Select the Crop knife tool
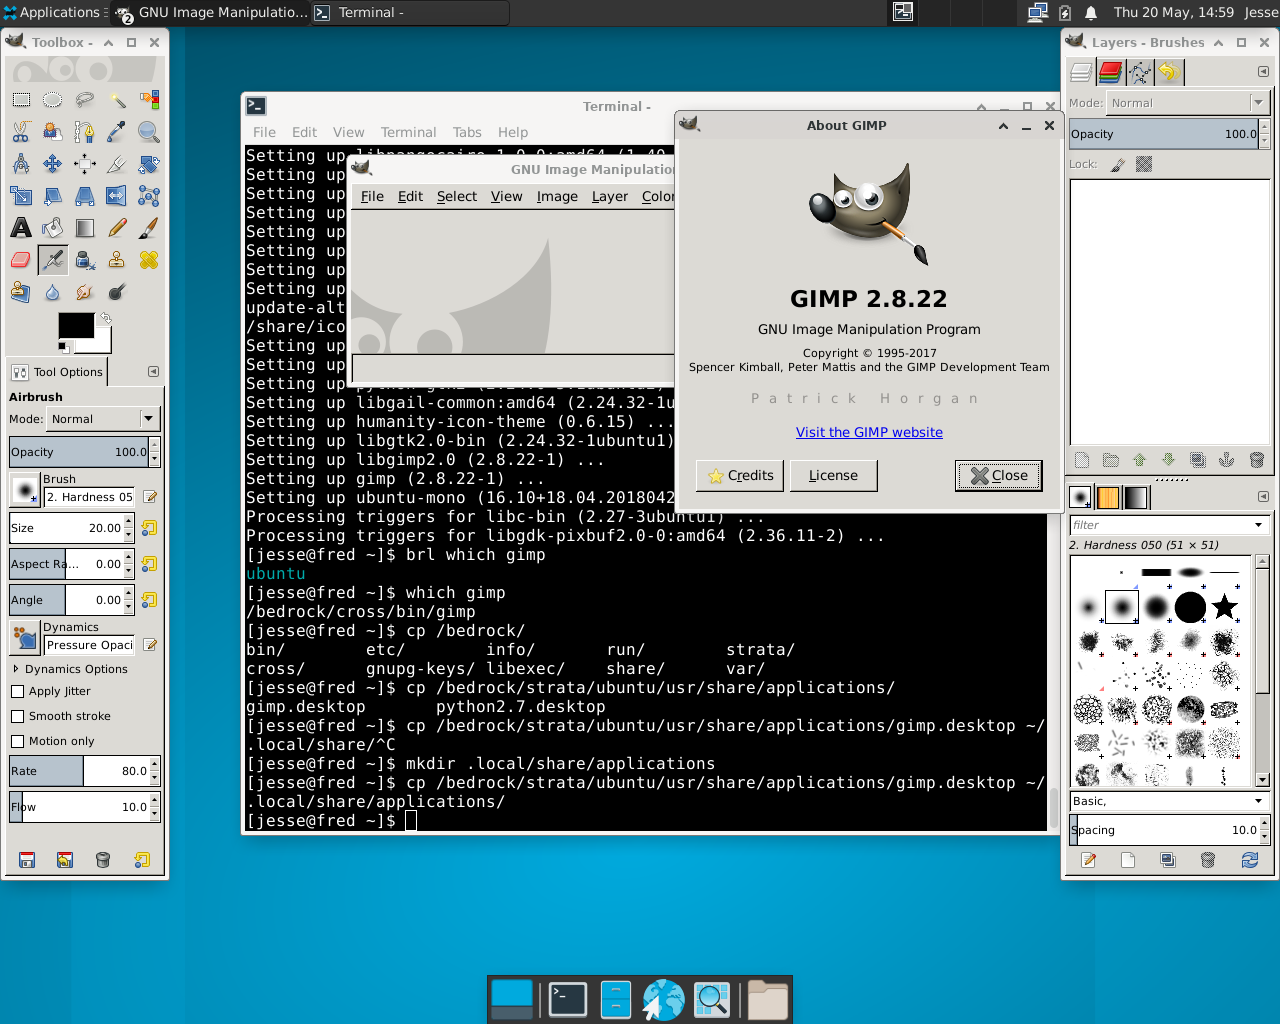This screenshot has width=1280, height=1024. pyautogui.click(x=117, y=164)
